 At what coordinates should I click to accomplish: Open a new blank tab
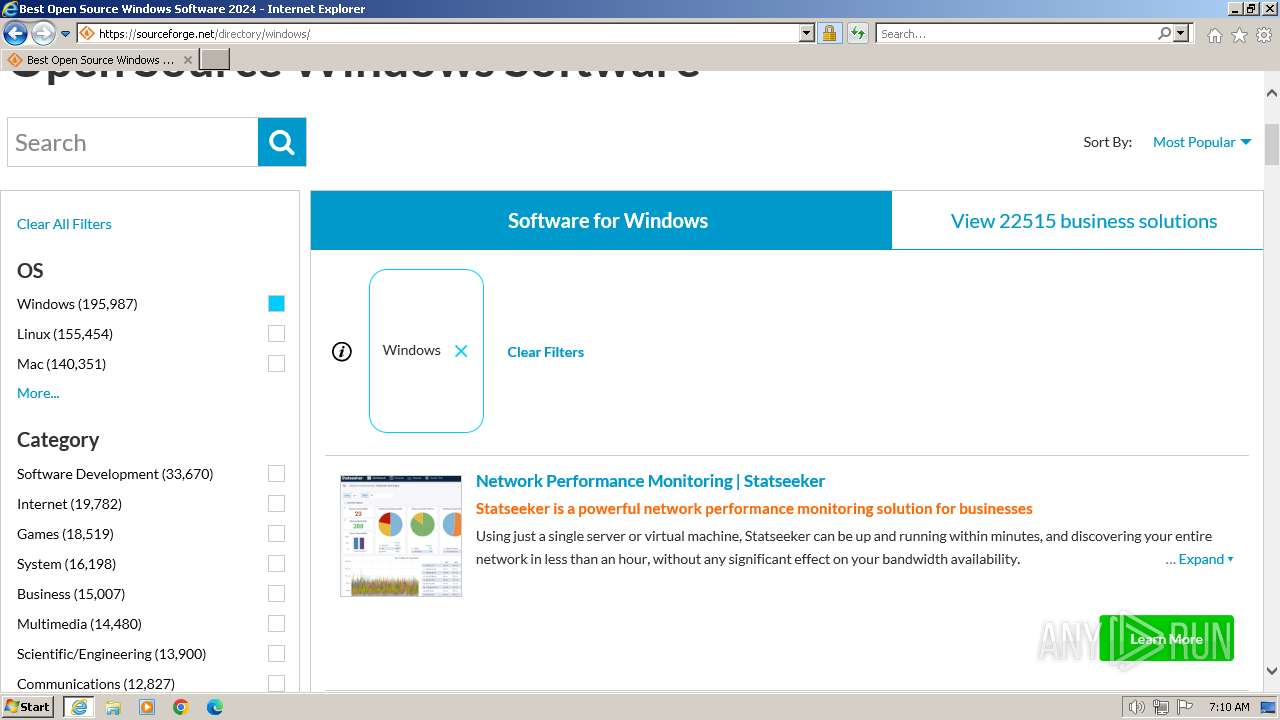(x=215, y=60)
